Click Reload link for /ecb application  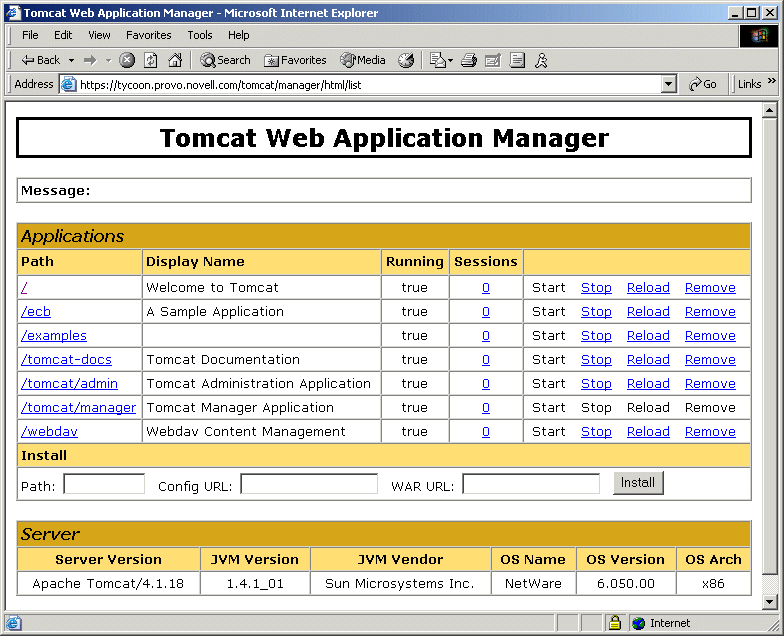(x=648, y=312)
